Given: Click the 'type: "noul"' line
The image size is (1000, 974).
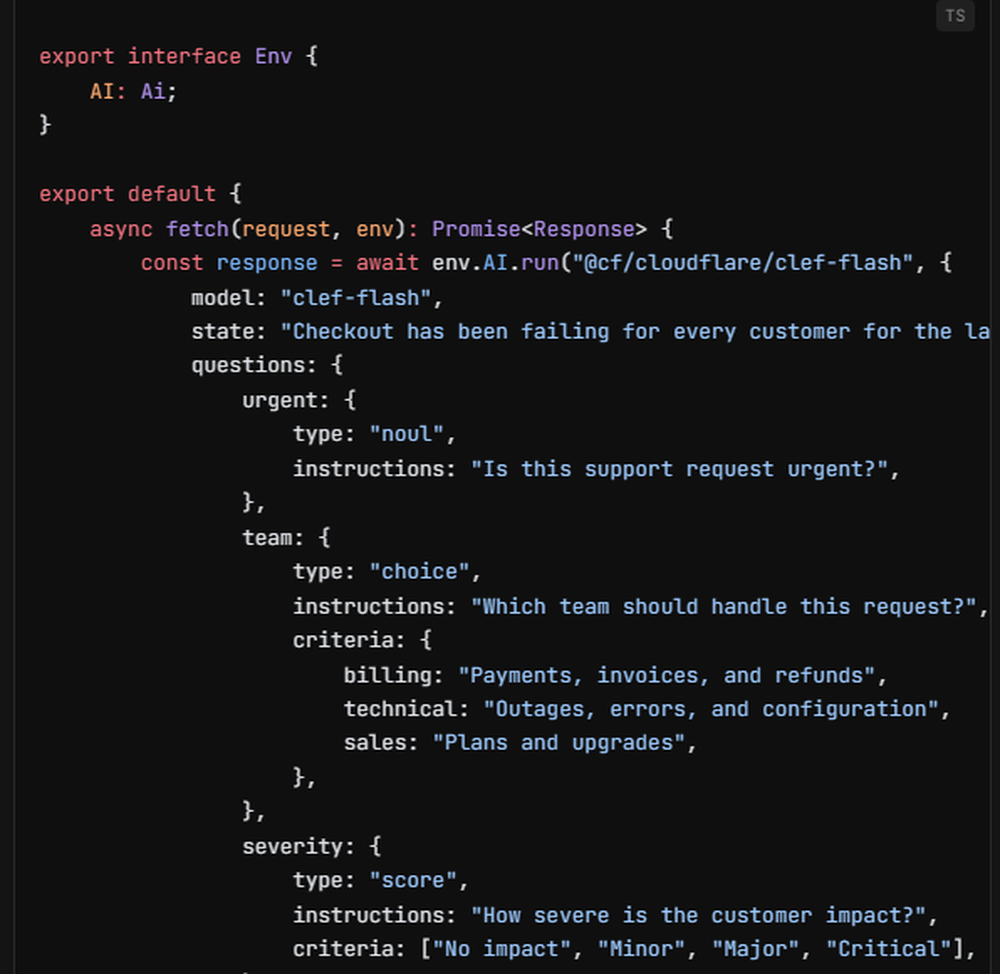Looking at the screenshot, I should click(374, 434).
